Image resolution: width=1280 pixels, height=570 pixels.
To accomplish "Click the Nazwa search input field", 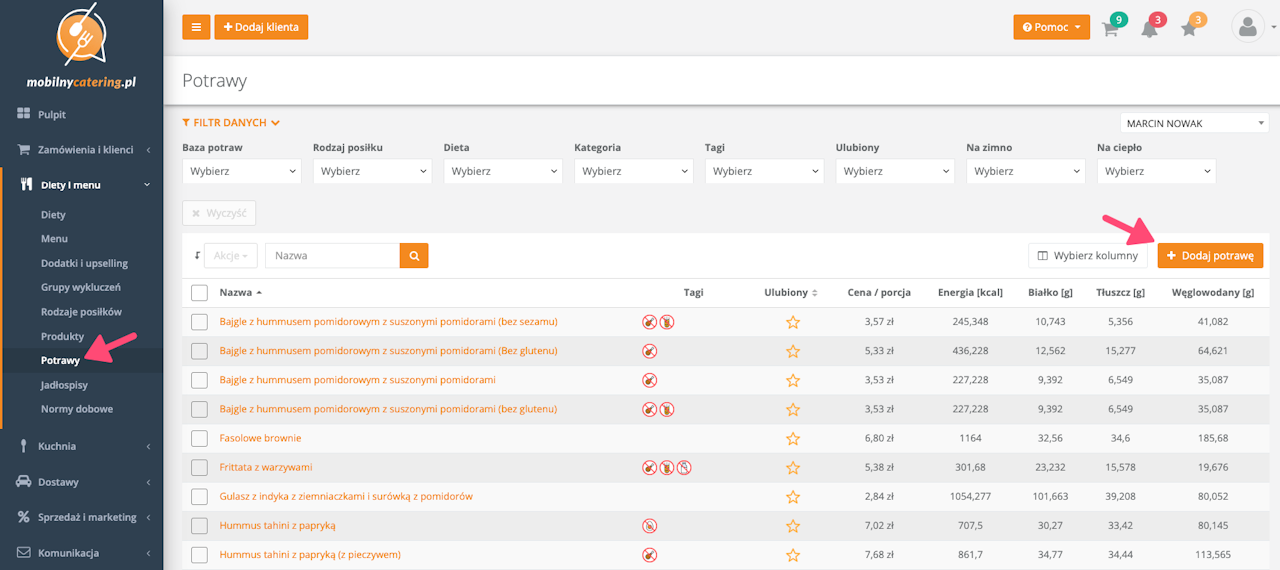I will (332, 256).
